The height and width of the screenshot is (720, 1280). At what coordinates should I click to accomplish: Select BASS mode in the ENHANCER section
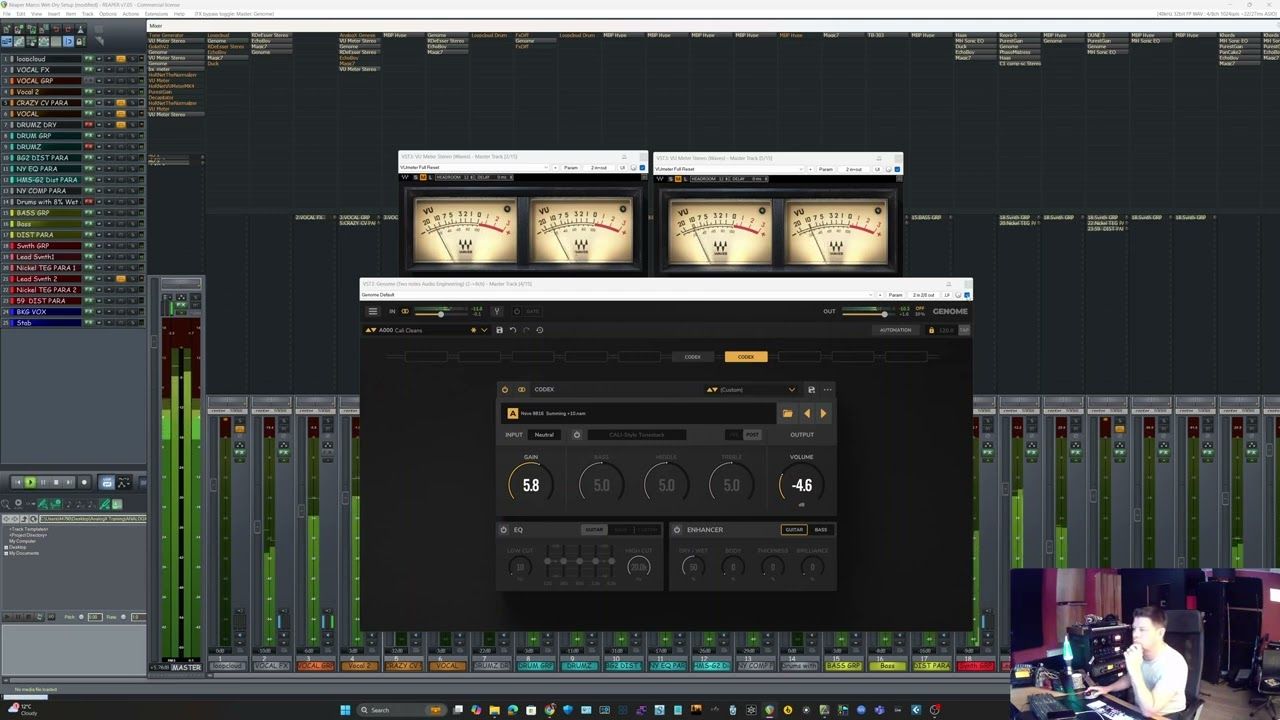pyautogui.click(x=821, y=530)
